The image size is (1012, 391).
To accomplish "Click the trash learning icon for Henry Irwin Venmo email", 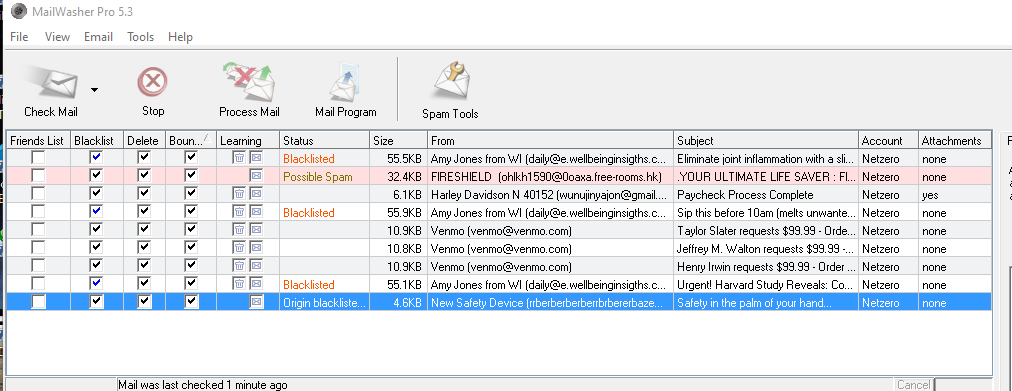I will tap(239, 266).
